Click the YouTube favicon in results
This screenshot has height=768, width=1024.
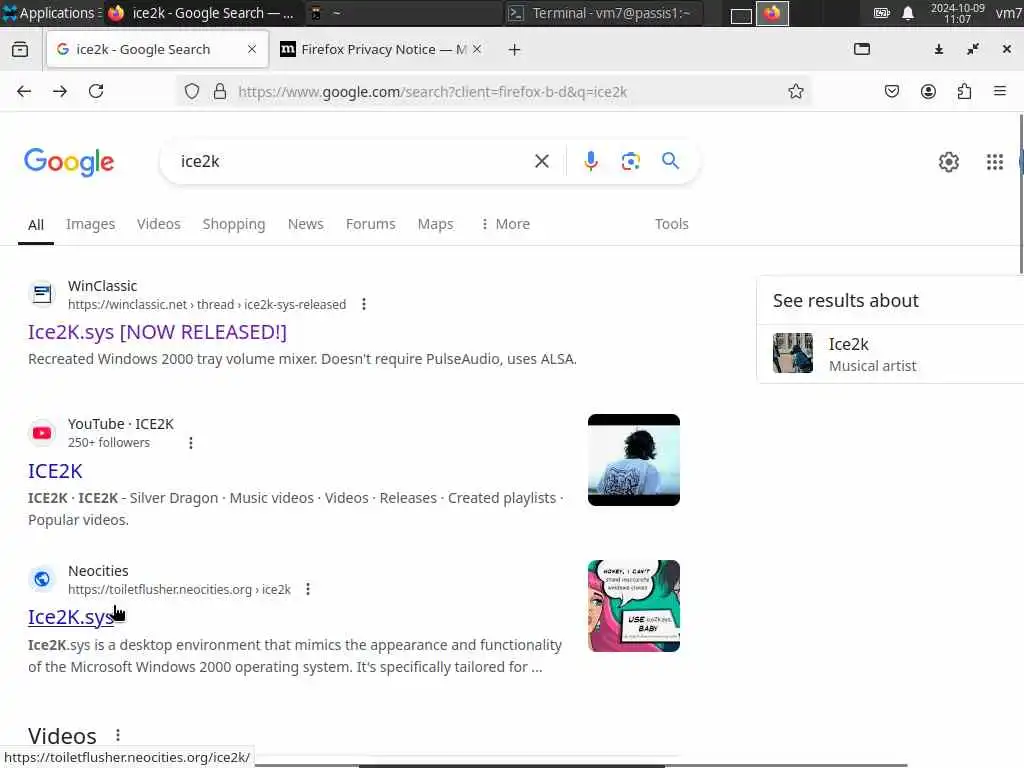pyautogui.click(x=42, y=432)
